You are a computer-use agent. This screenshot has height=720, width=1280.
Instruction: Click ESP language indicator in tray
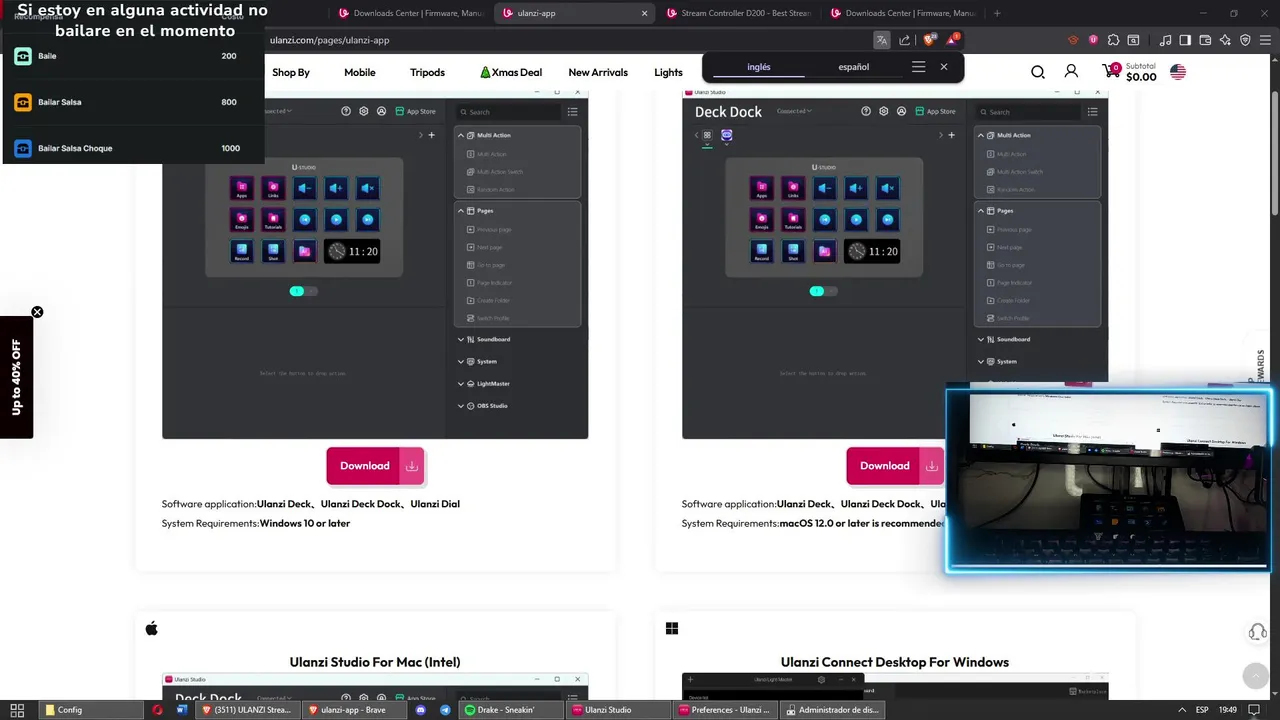tap(1203, 710)
